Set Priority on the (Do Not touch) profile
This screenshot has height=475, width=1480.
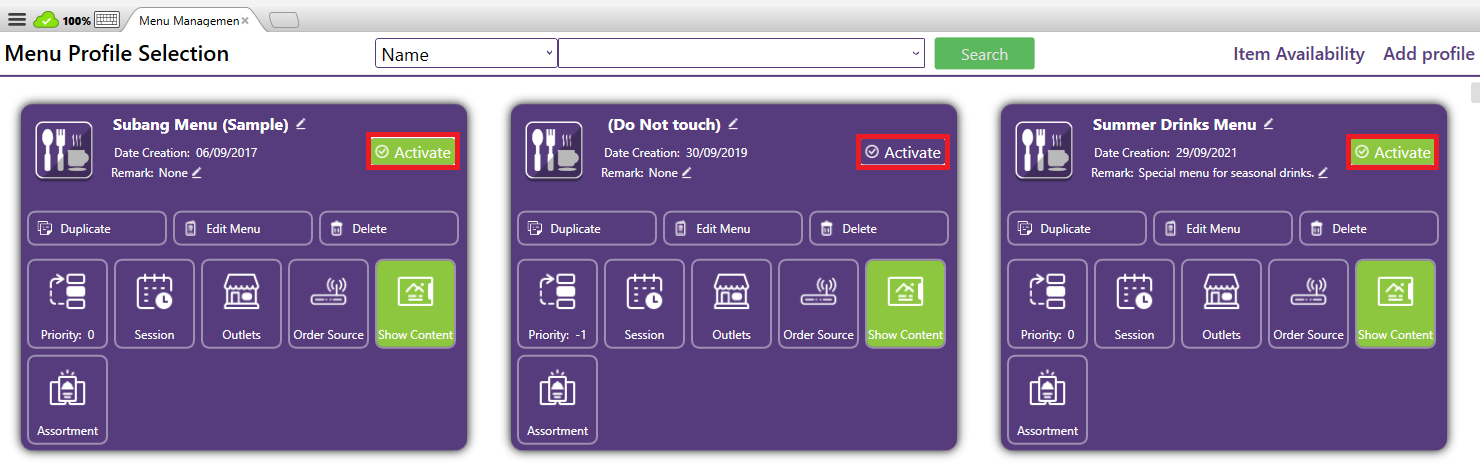click(x=557, y=304)
